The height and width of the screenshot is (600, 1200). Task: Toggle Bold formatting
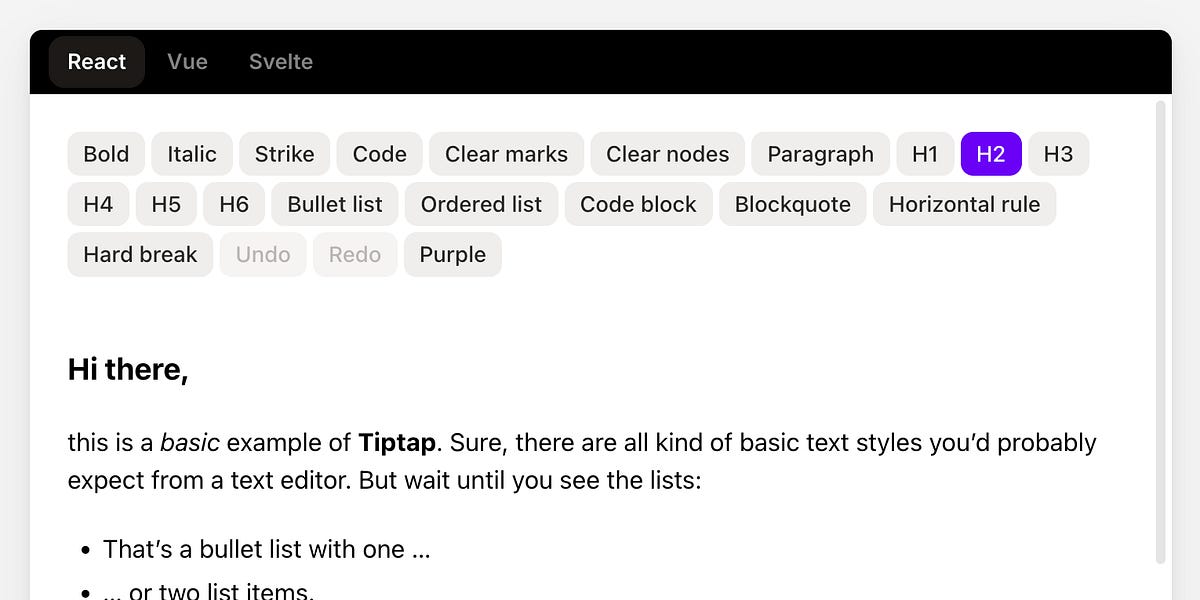tap(106, 154)
